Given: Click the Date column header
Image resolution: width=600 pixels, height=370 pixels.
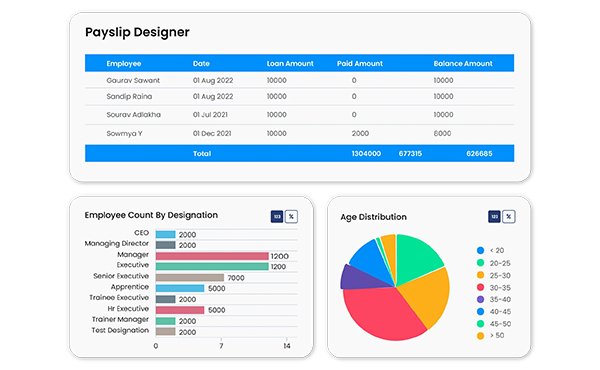Looking at the screenshot, I should tap(201, 64).
